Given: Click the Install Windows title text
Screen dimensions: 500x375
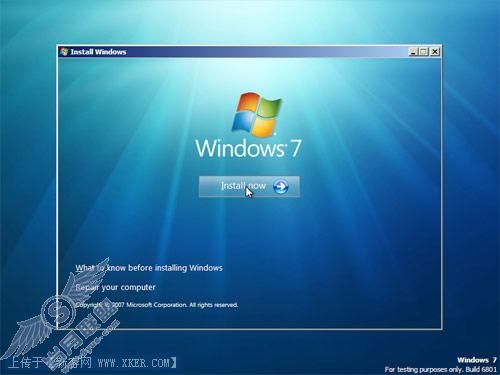Looking at the screenshot, I should pyautogui.click(x=98, y=52).
